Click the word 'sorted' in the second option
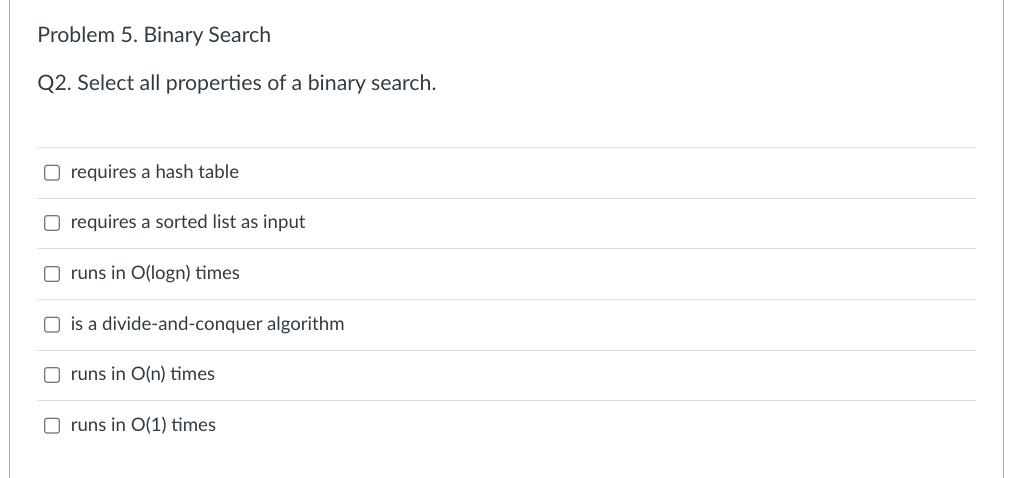 181,222
